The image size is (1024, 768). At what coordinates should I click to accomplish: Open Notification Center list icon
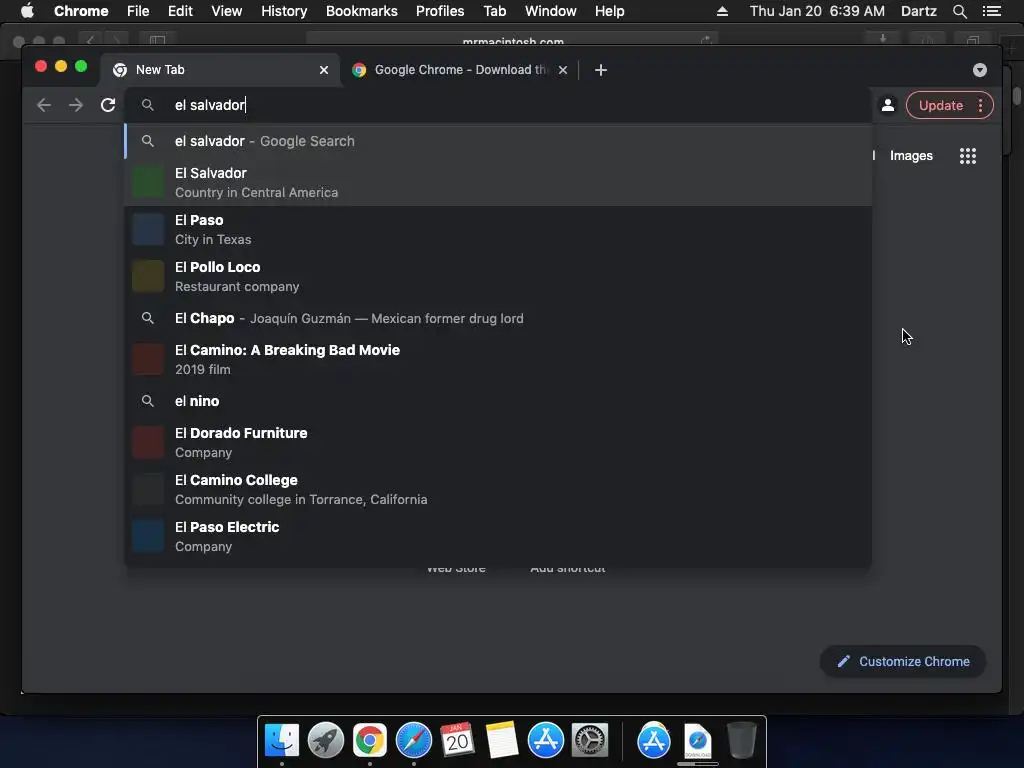pyautogui.click(x=991, y=11)
